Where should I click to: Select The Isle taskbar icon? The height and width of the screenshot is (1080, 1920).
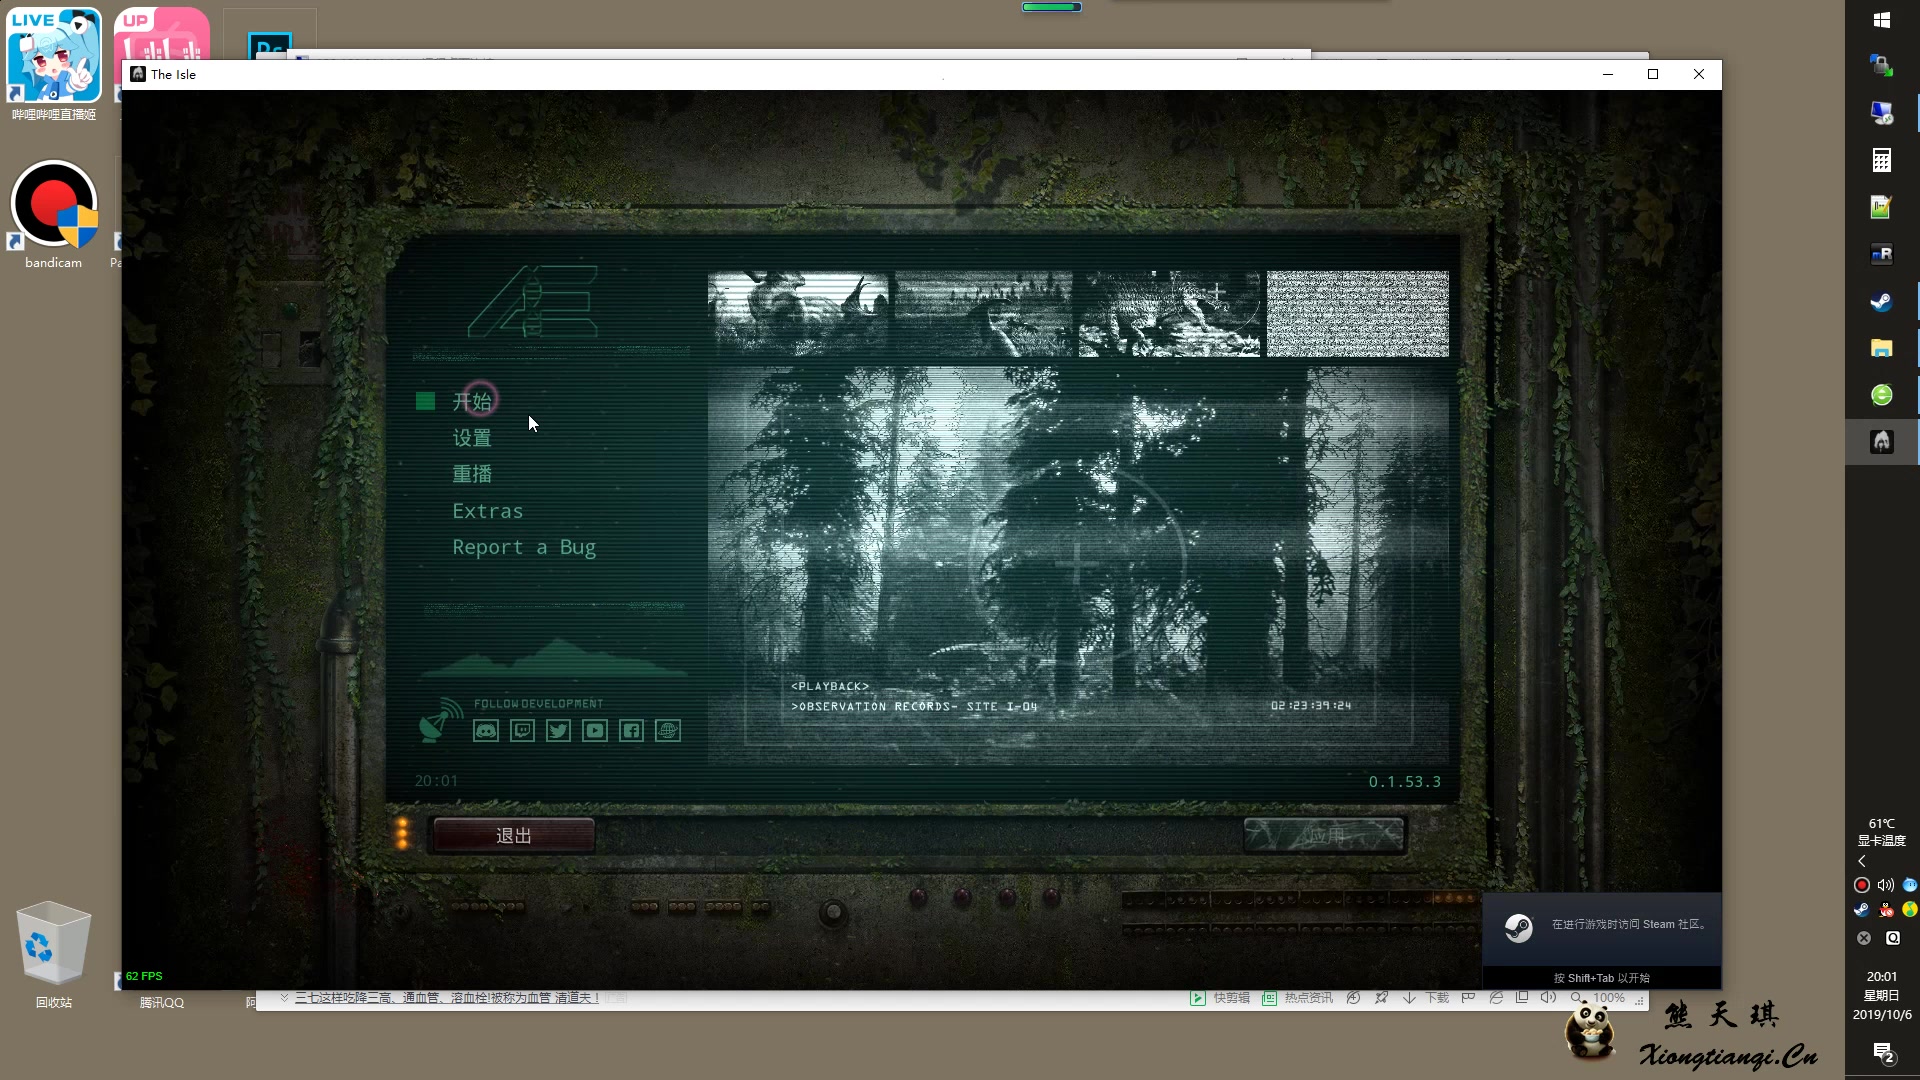point(1882,442)
